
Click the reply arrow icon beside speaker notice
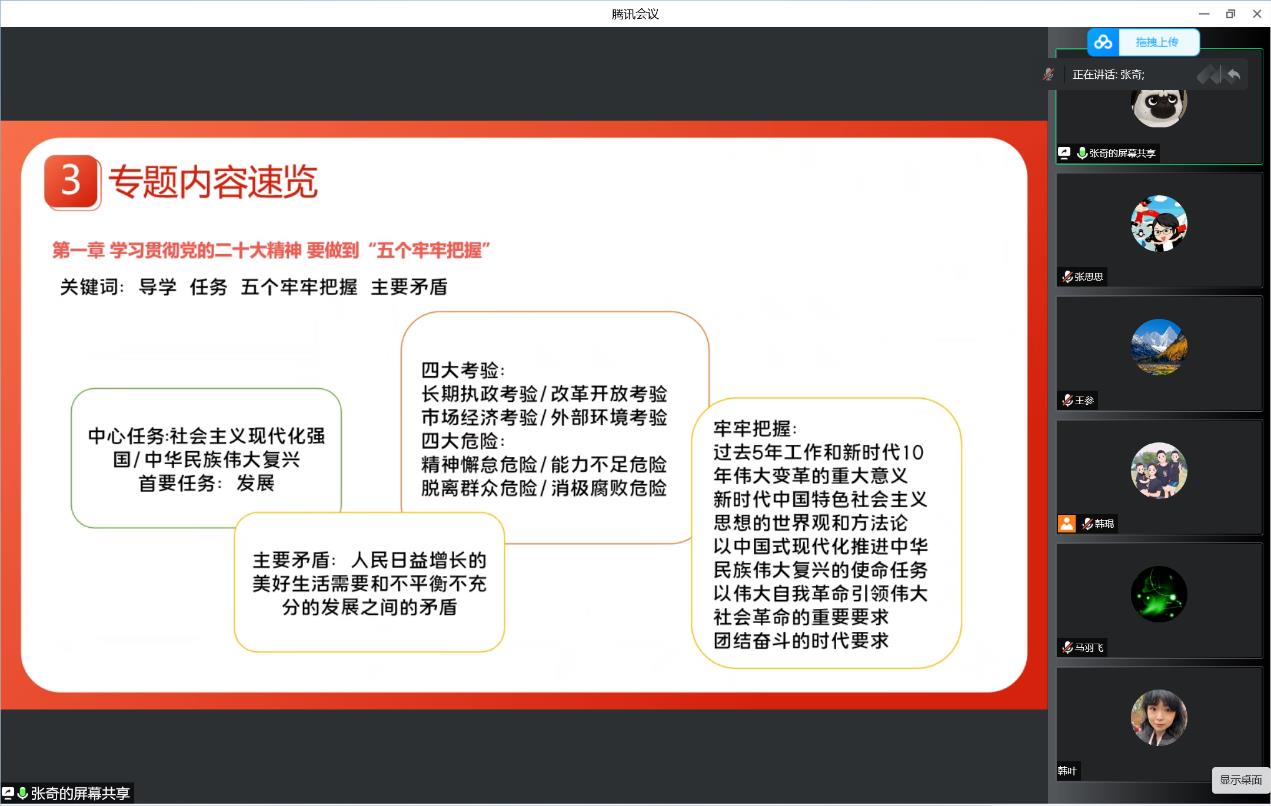pos(1234,74)
